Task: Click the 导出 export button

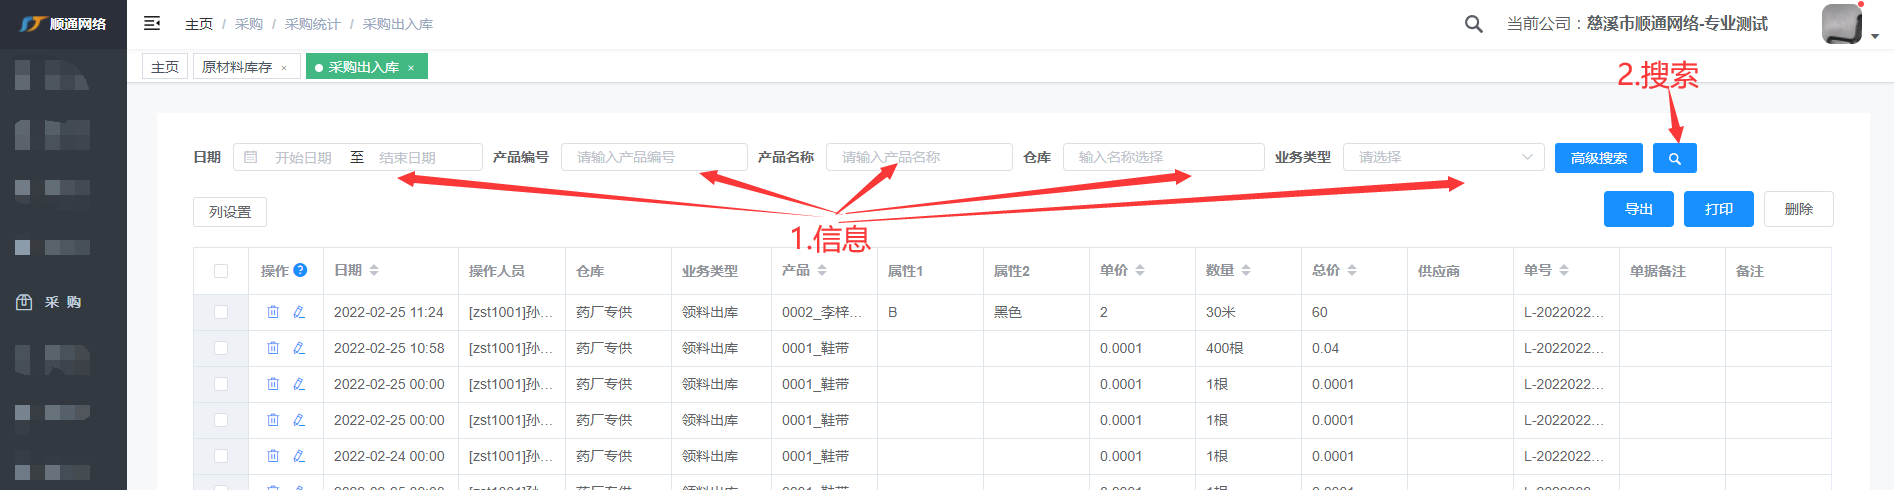Action: point(1637,209)
